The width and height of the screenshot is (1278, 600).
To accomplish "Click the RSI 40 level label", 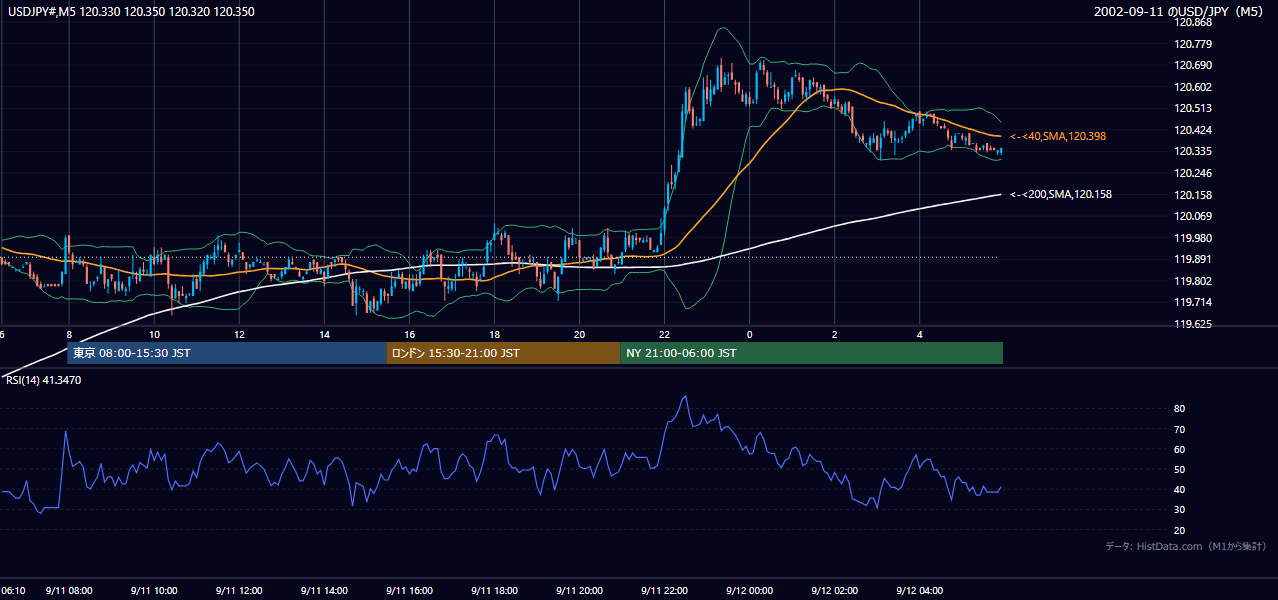I will (1179, 490).
